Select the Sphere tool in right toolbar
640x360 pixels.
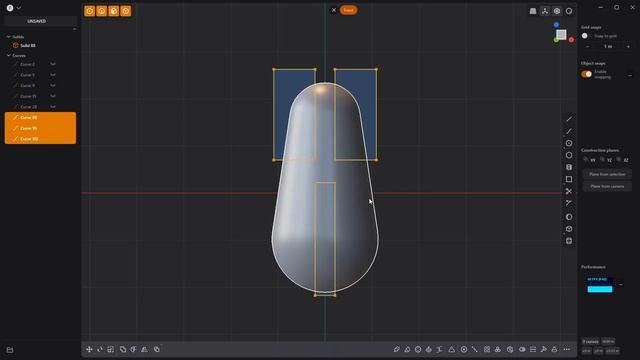(569, 217)
